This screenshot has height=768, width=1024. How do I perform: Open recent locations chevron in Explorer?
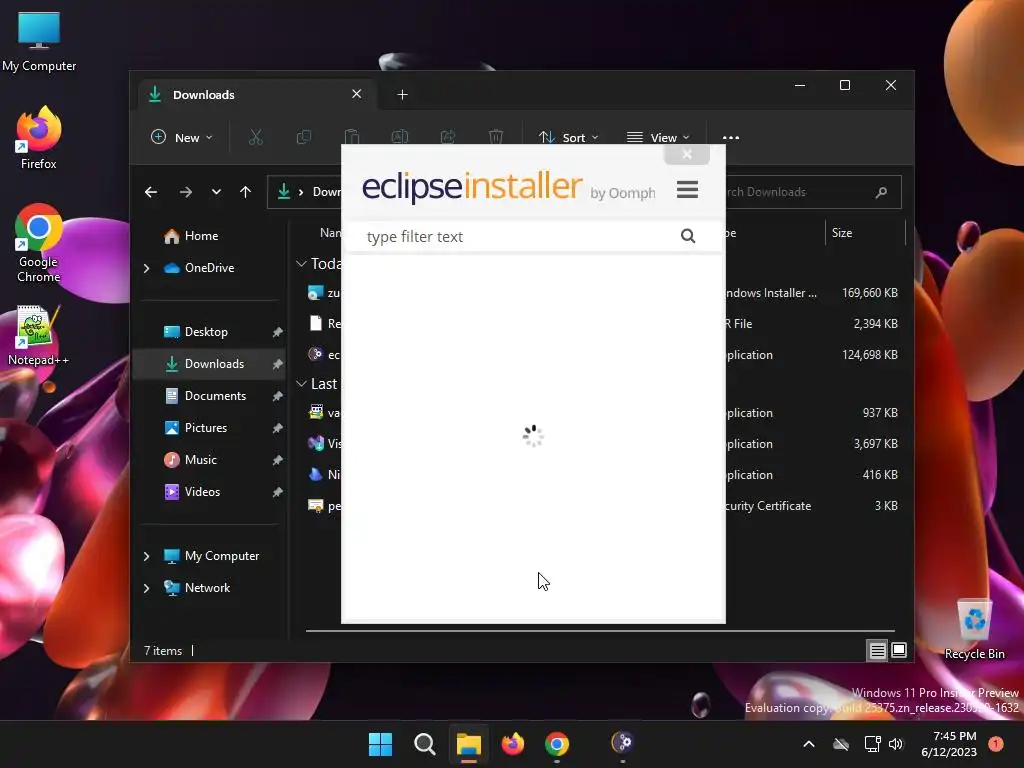point(216,192)
